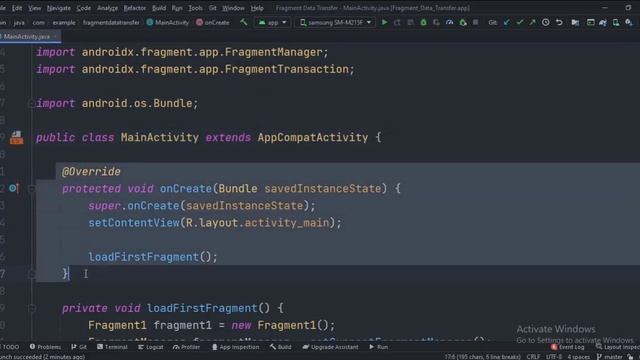Open the Git menu

(213, 8)
